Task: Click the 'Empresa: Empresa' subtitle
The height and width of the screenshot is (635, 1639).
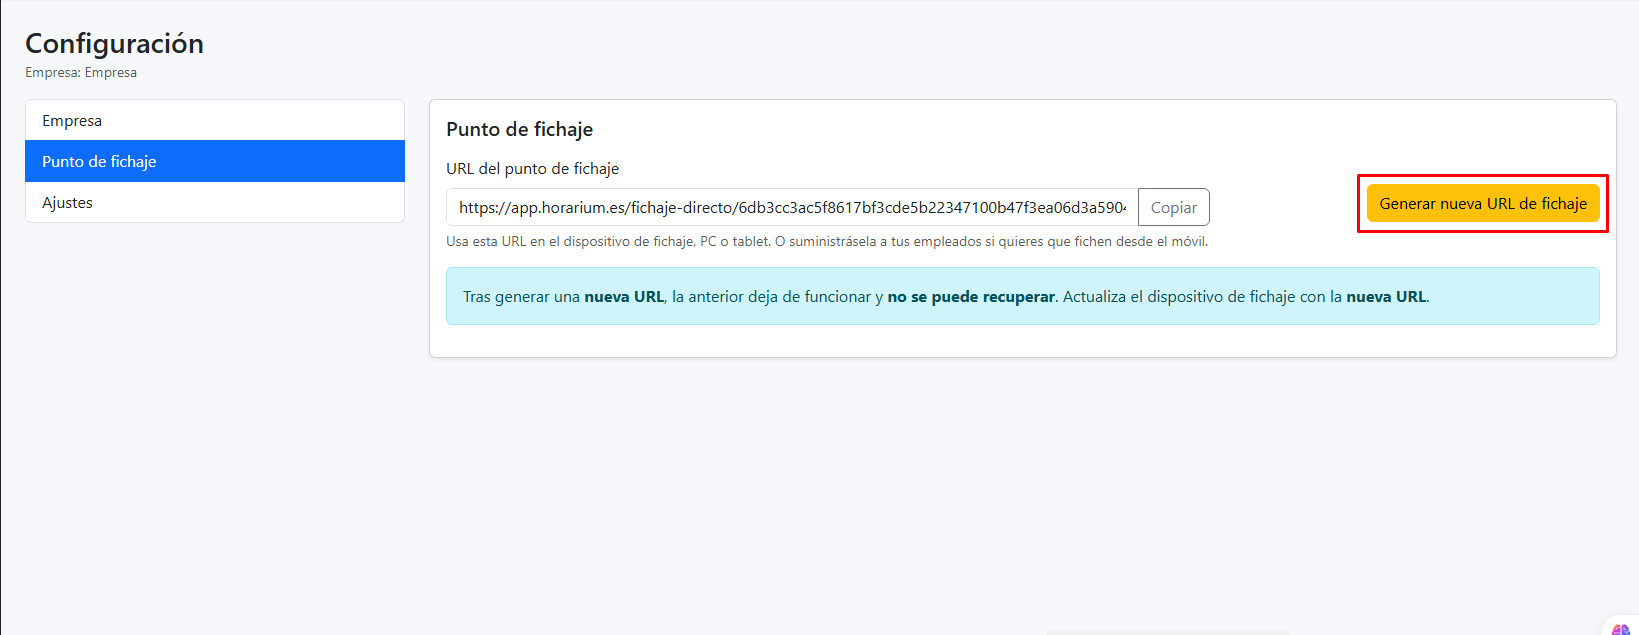Action: tap(81, 73)
